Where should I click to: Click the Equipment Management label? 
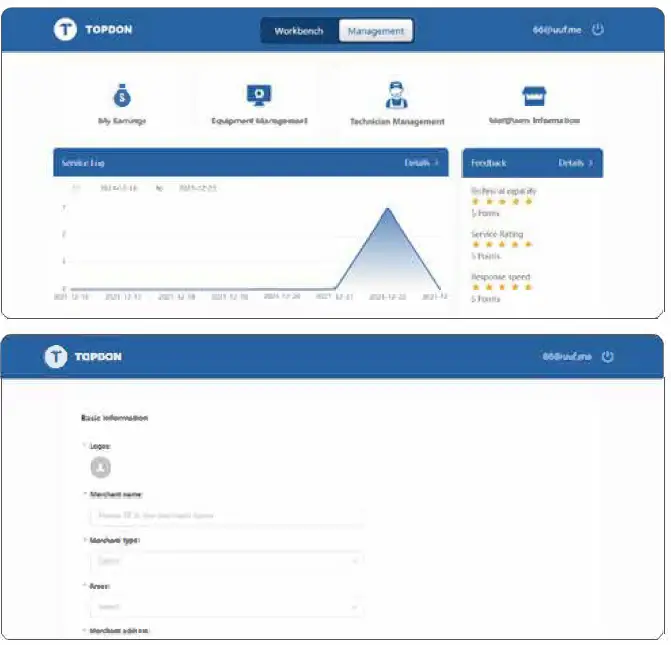259,121
